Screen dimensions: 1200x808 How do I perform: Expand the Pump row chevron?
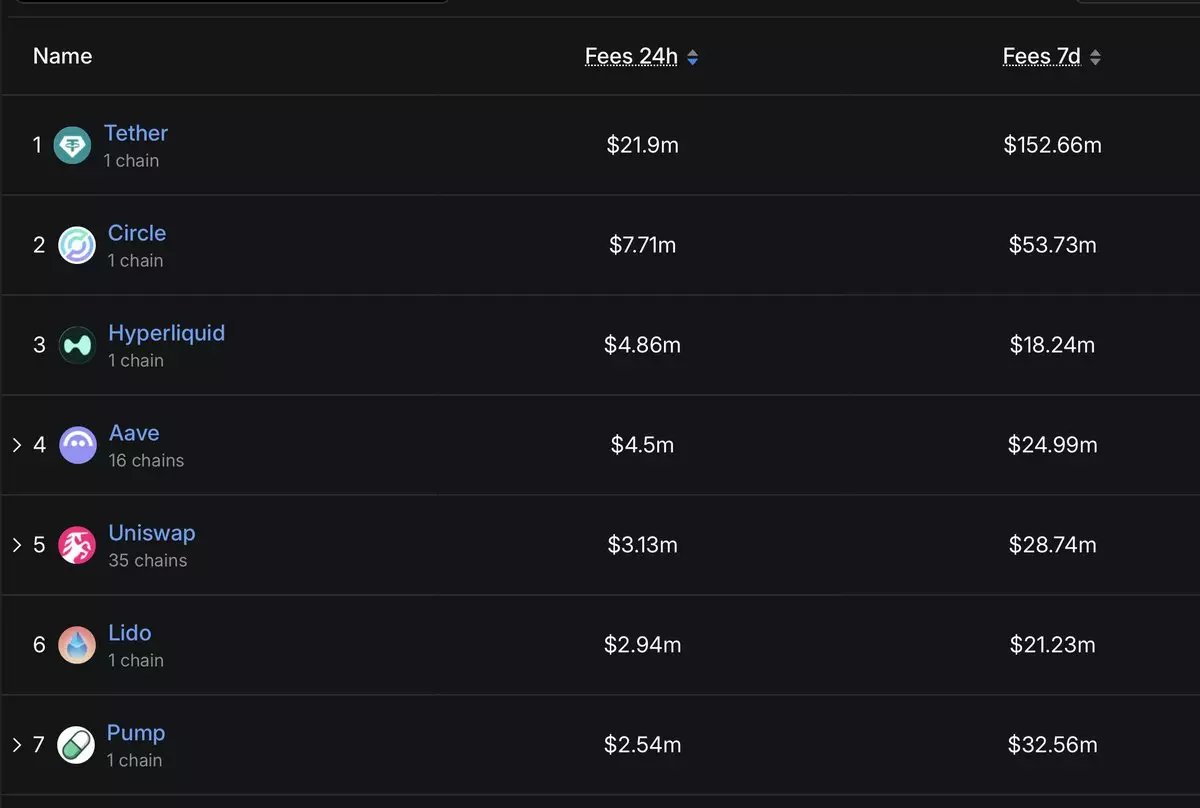[x=17, y=745]
